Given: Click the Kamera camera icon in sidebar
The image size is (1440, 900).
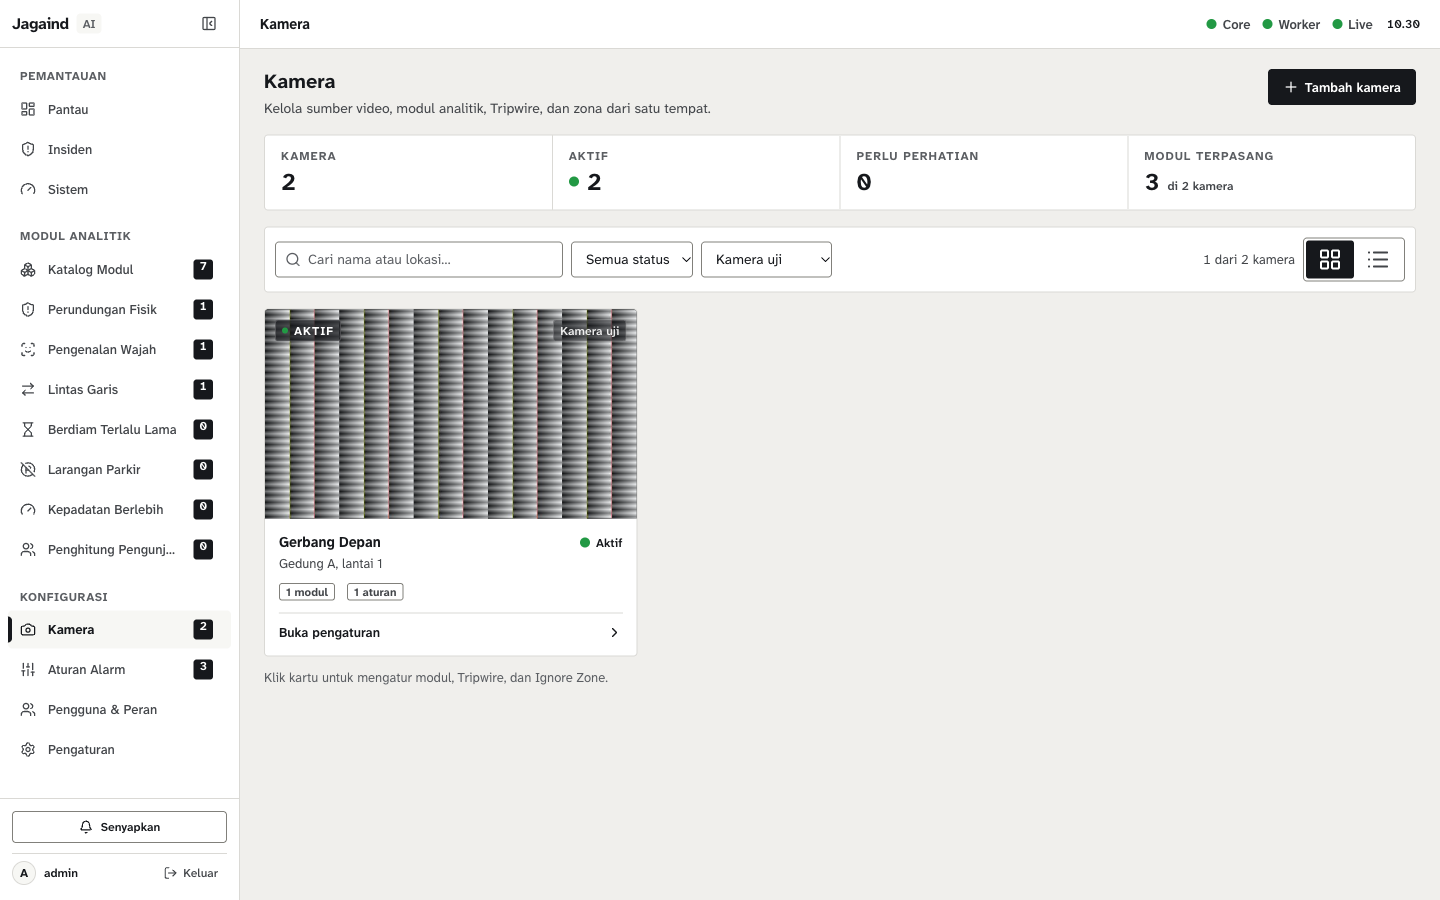Looking at the screenshot, I should tap(28, 629).
